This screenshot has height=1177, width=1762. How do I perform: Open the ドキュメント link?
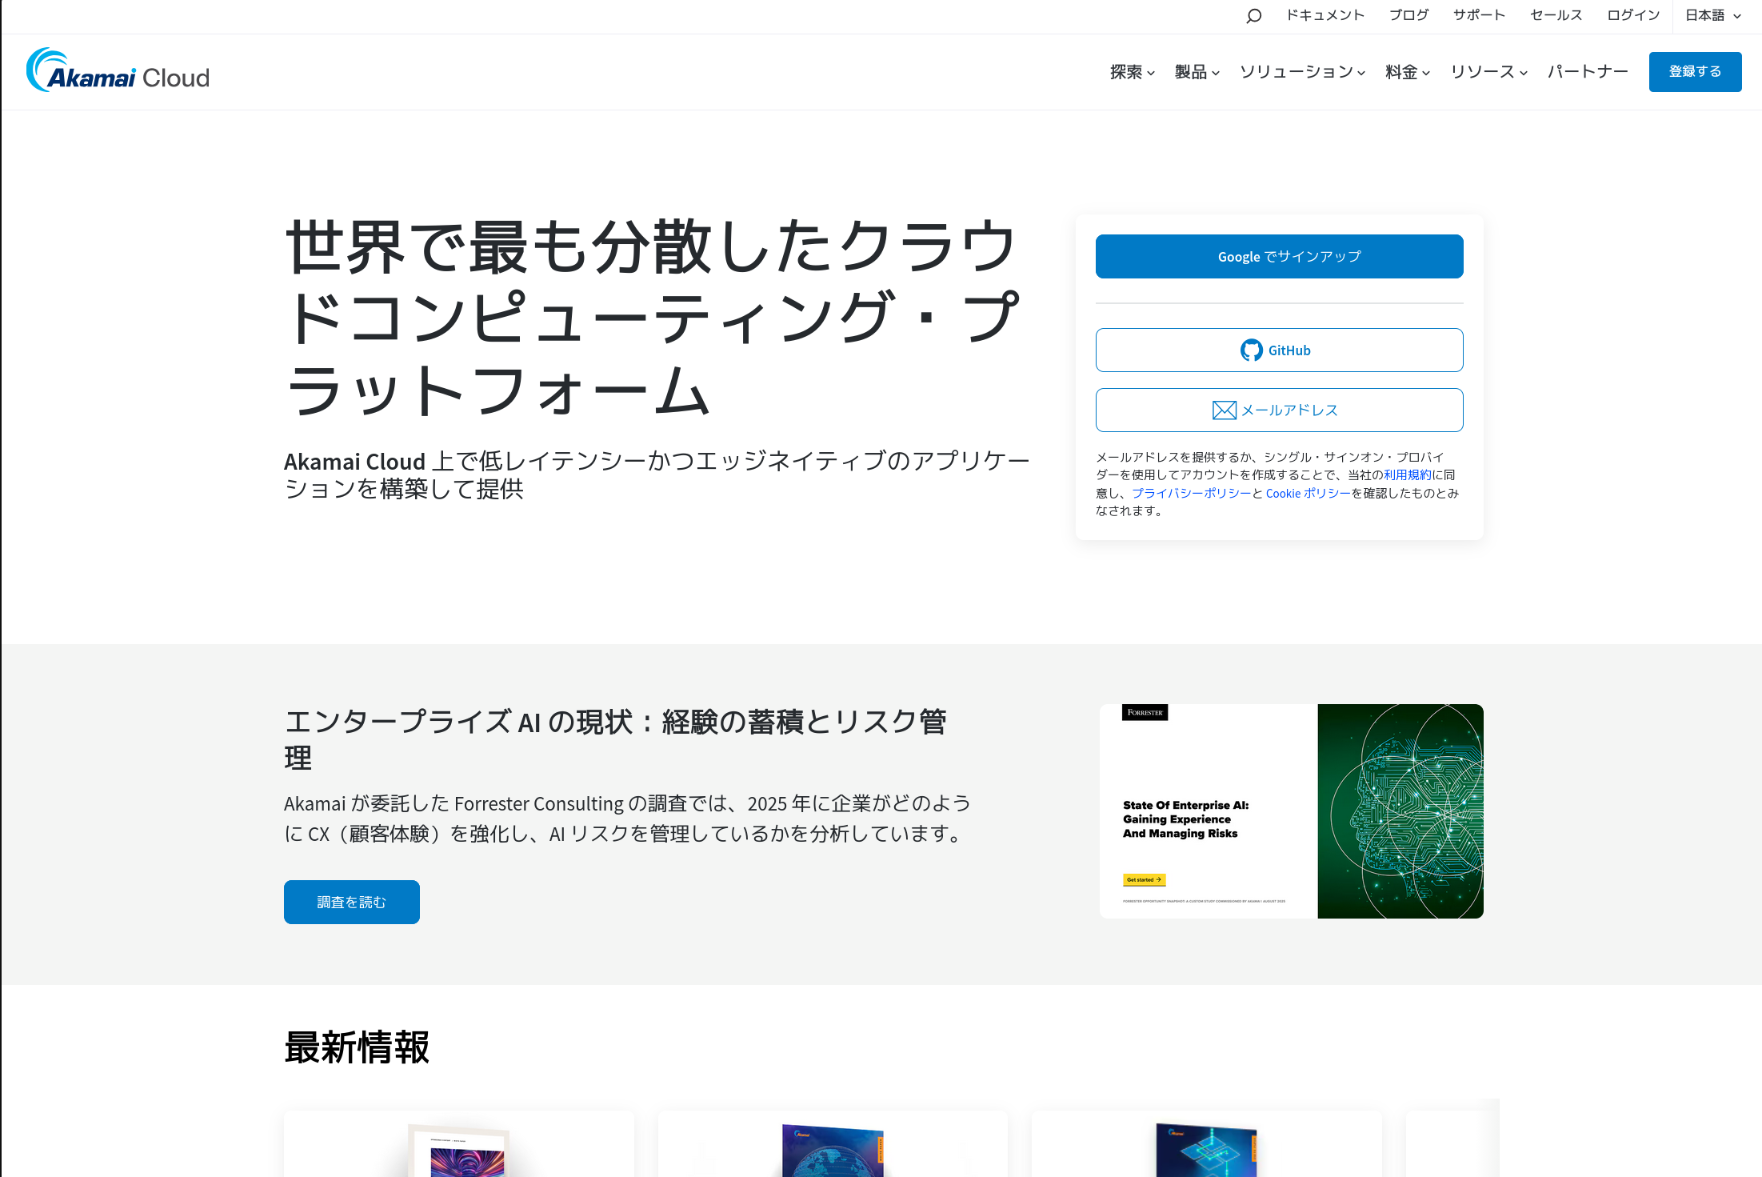pos(1324,16)
